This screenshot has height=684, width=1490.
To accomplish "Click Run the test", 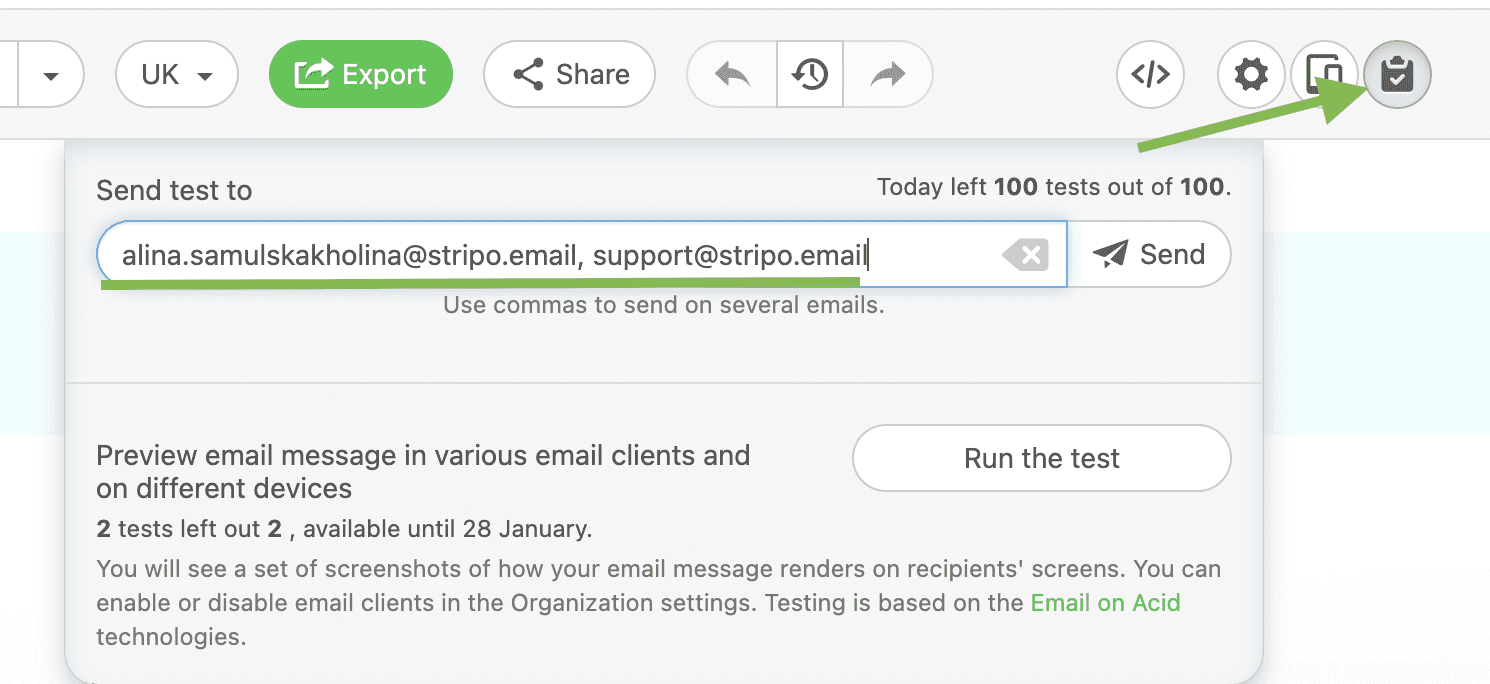I will point(1041,458).
